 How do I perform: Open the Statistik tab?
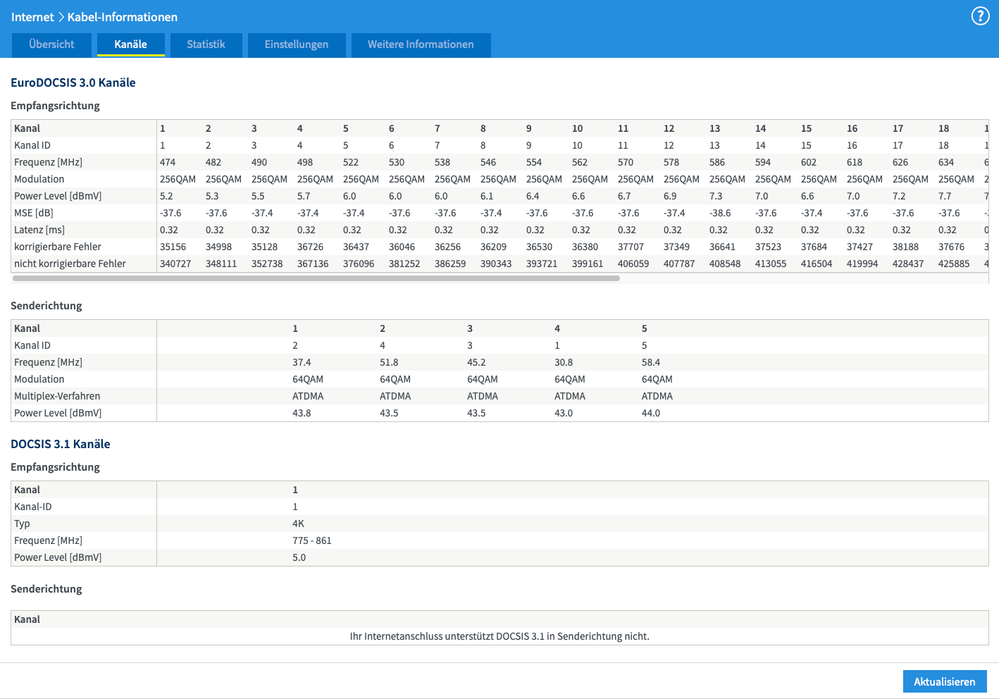click(206, 45)
